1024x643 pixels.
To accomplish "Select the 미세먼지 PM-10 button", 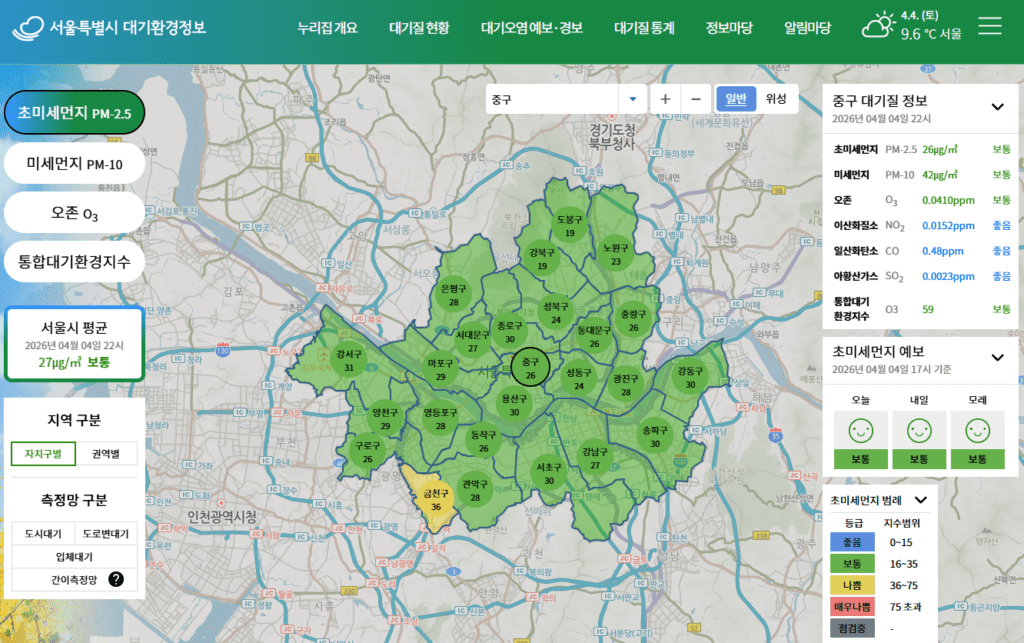I will pos(75,164).
